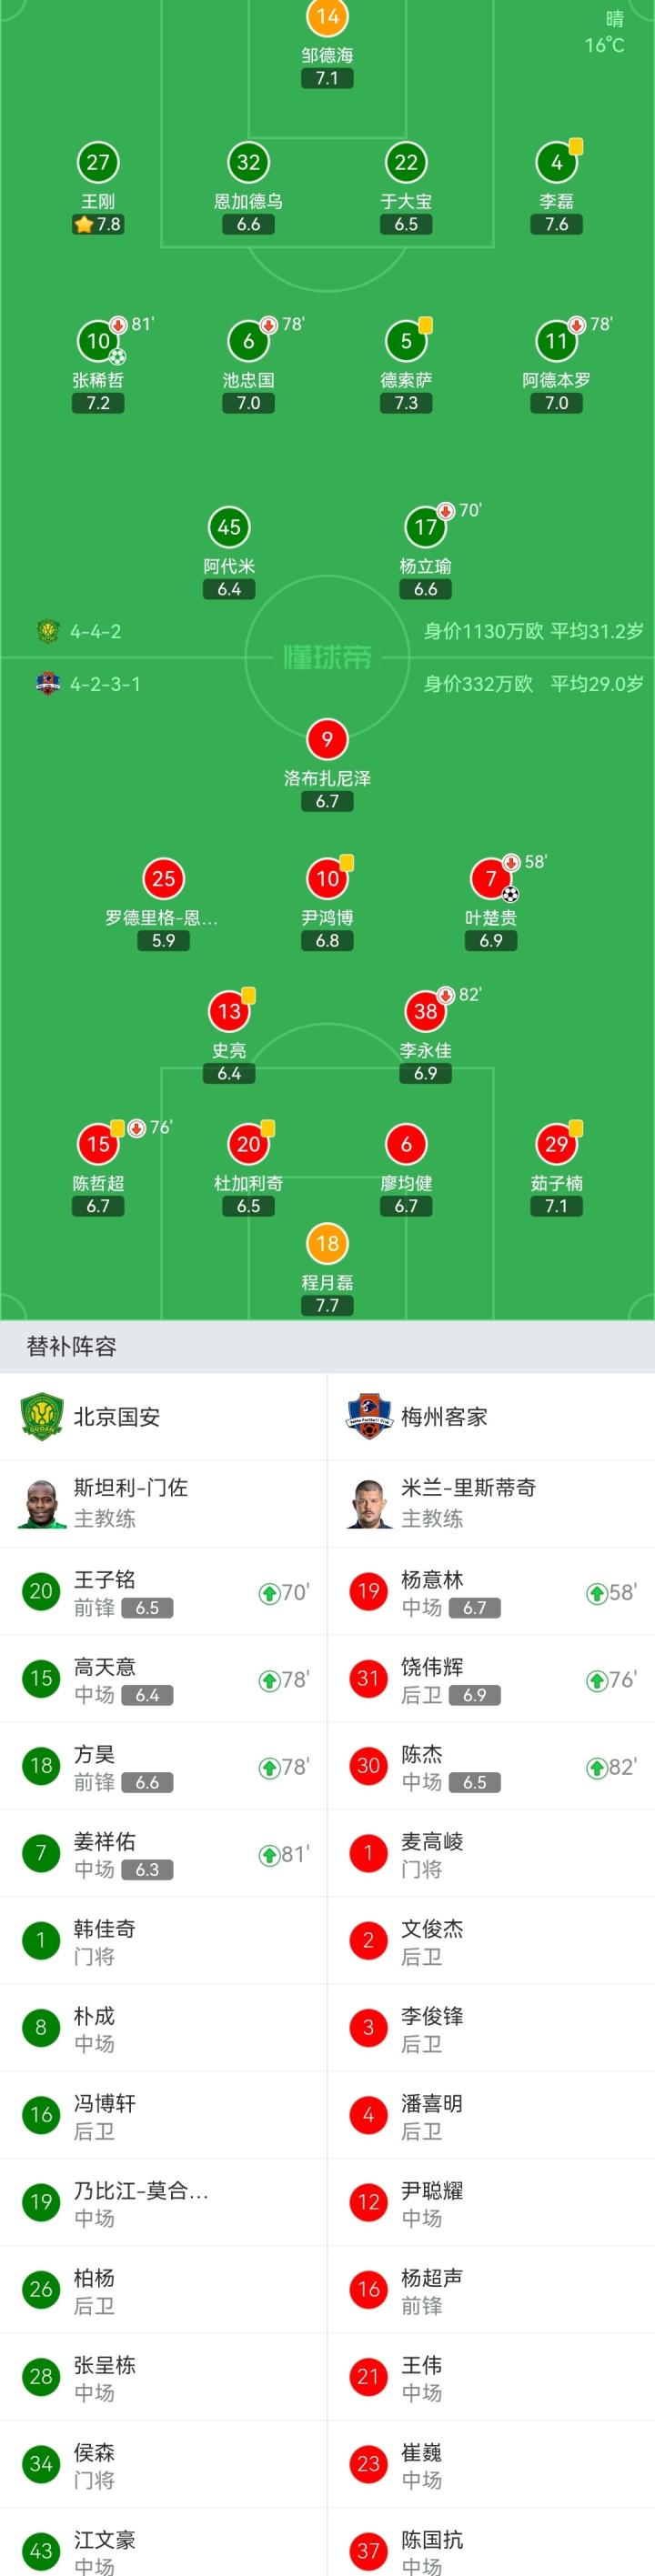Tap substitute 王子铭 row
Image resolution: width=655 pixels, height=2576 pixels.
point(163,1592)
